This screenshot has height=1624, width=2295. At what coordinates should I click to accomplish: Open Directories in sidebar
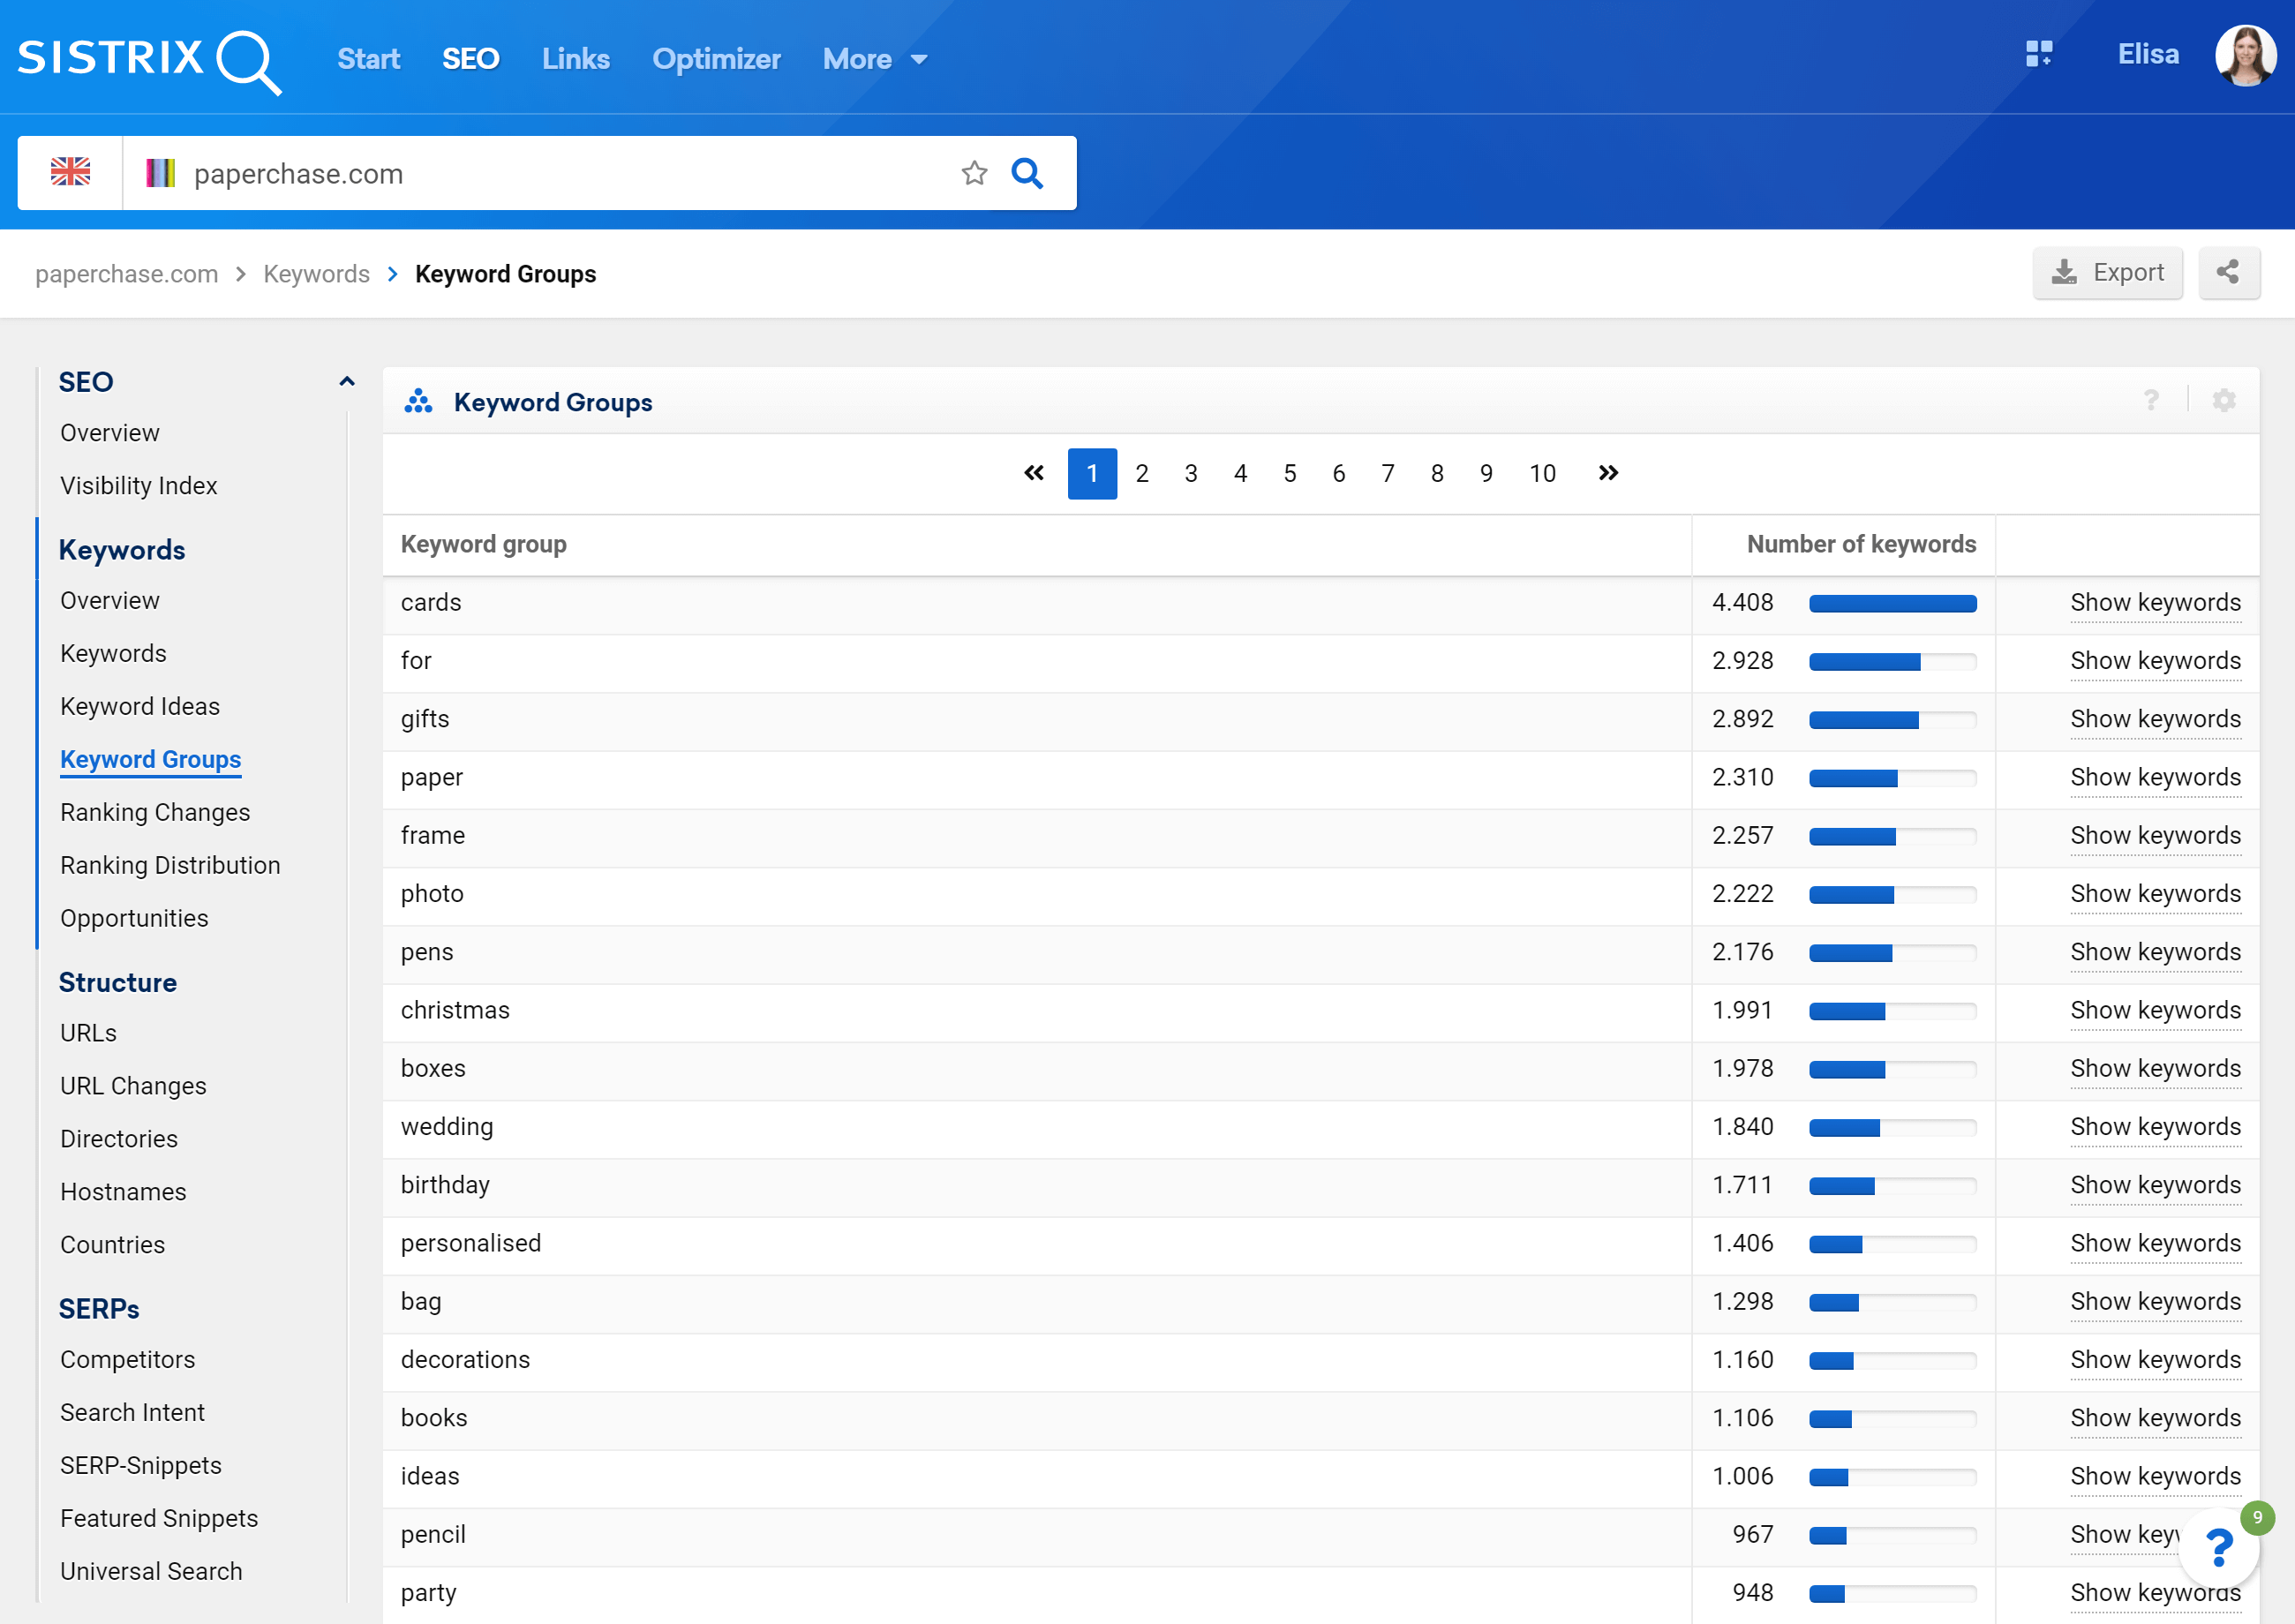[119, 1139]
